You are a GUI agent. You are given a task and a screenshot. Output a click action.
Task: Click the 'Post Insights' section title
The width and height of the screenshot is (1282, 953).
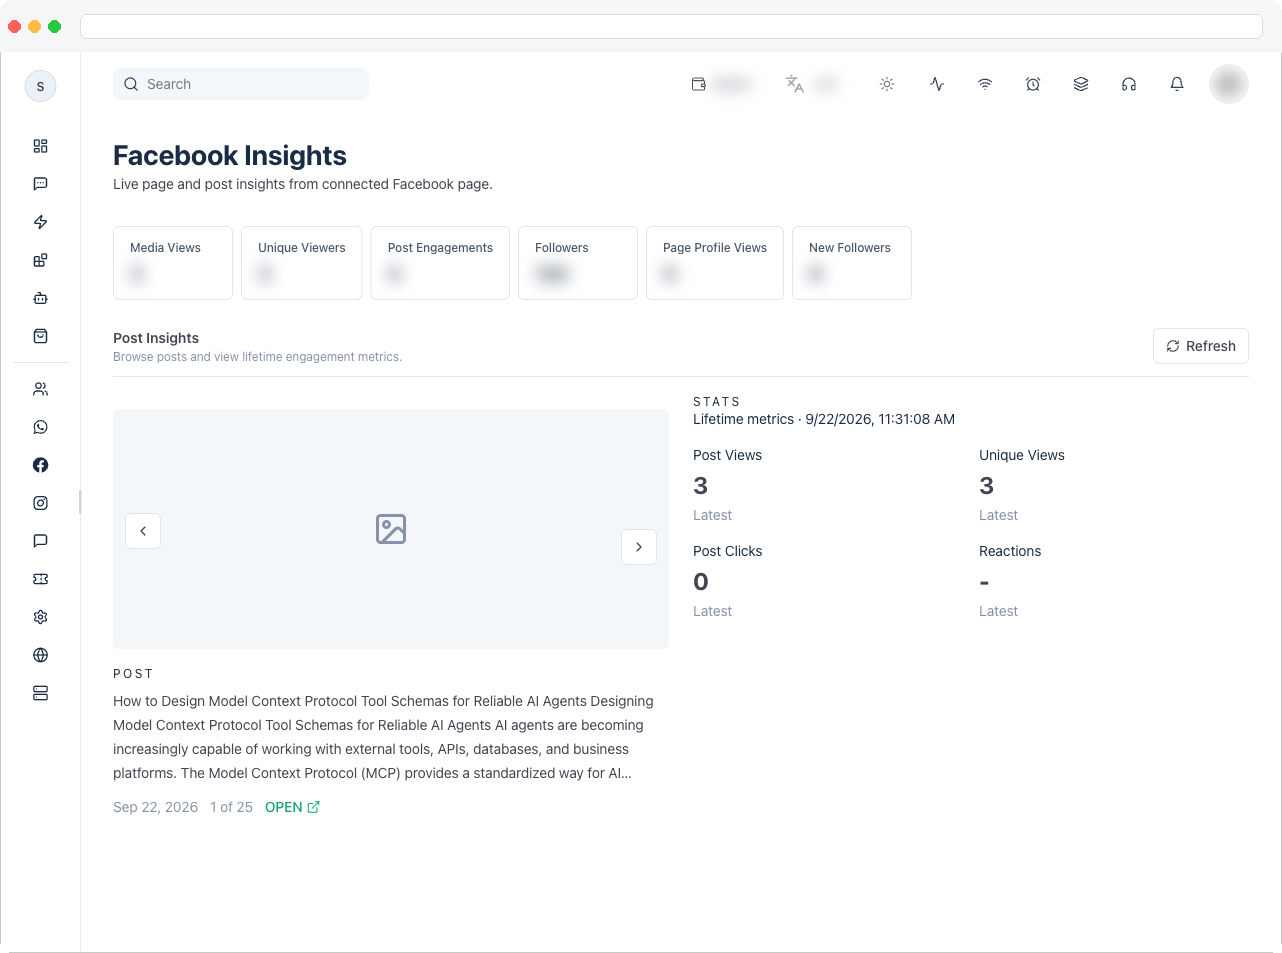(156, 338)
